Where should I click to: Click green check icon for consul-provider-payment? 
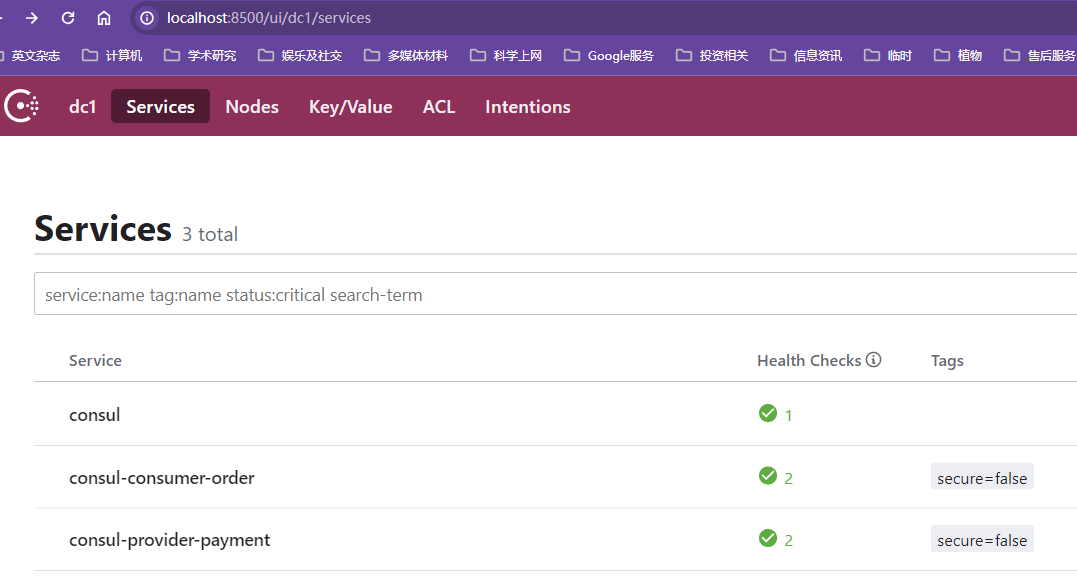point(768,538)
